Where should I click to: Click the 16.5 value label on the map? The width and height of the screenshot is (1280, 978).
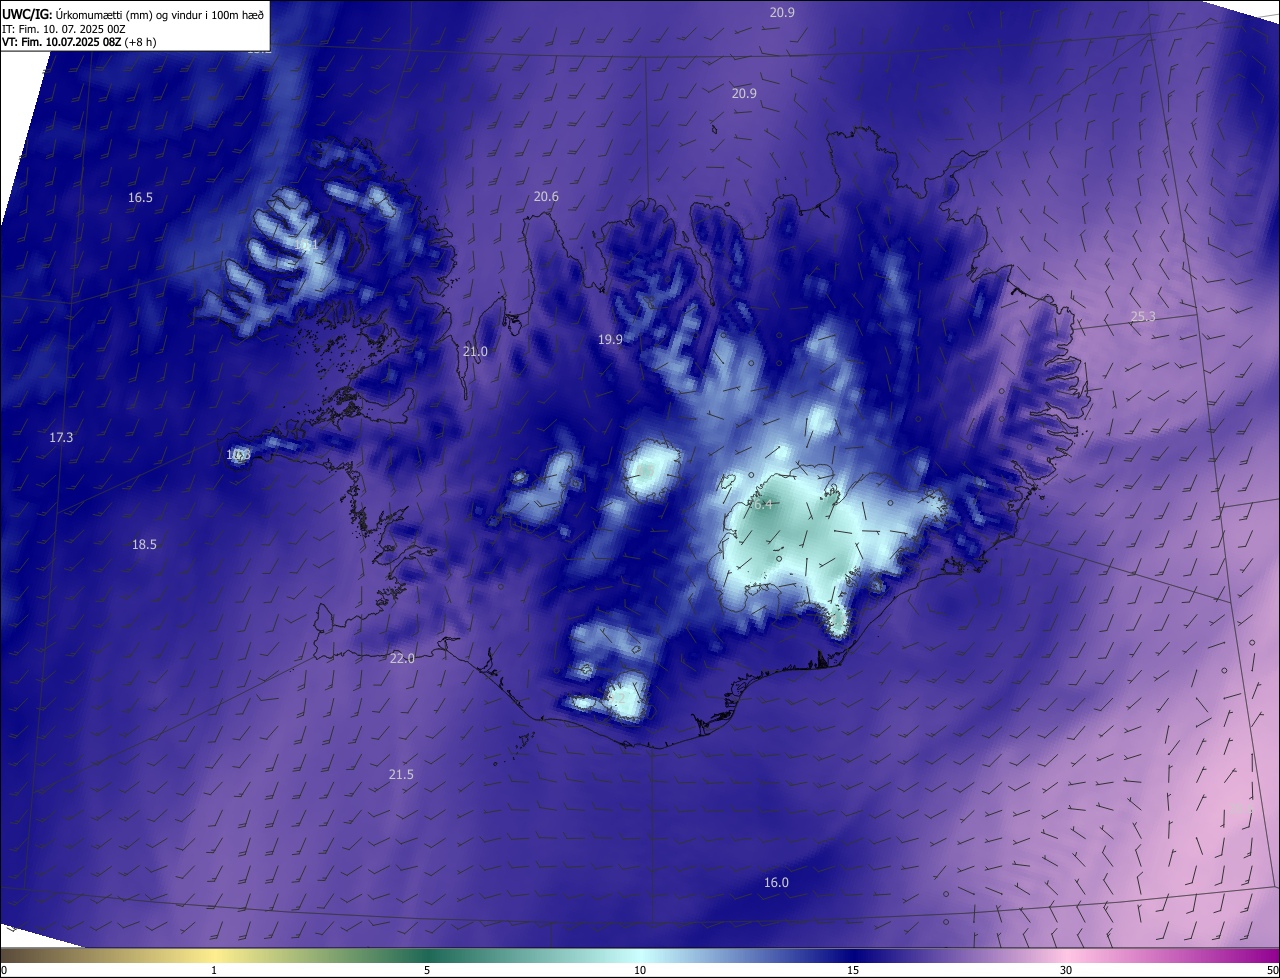tap(140, 198)
